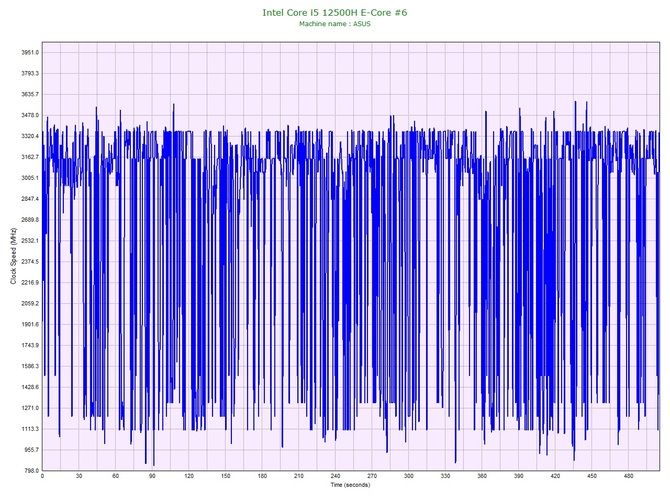Click the 3478.0 y-axis value
Image resolution: width=670 pixels, height=502 pixels.
point(30,115)
